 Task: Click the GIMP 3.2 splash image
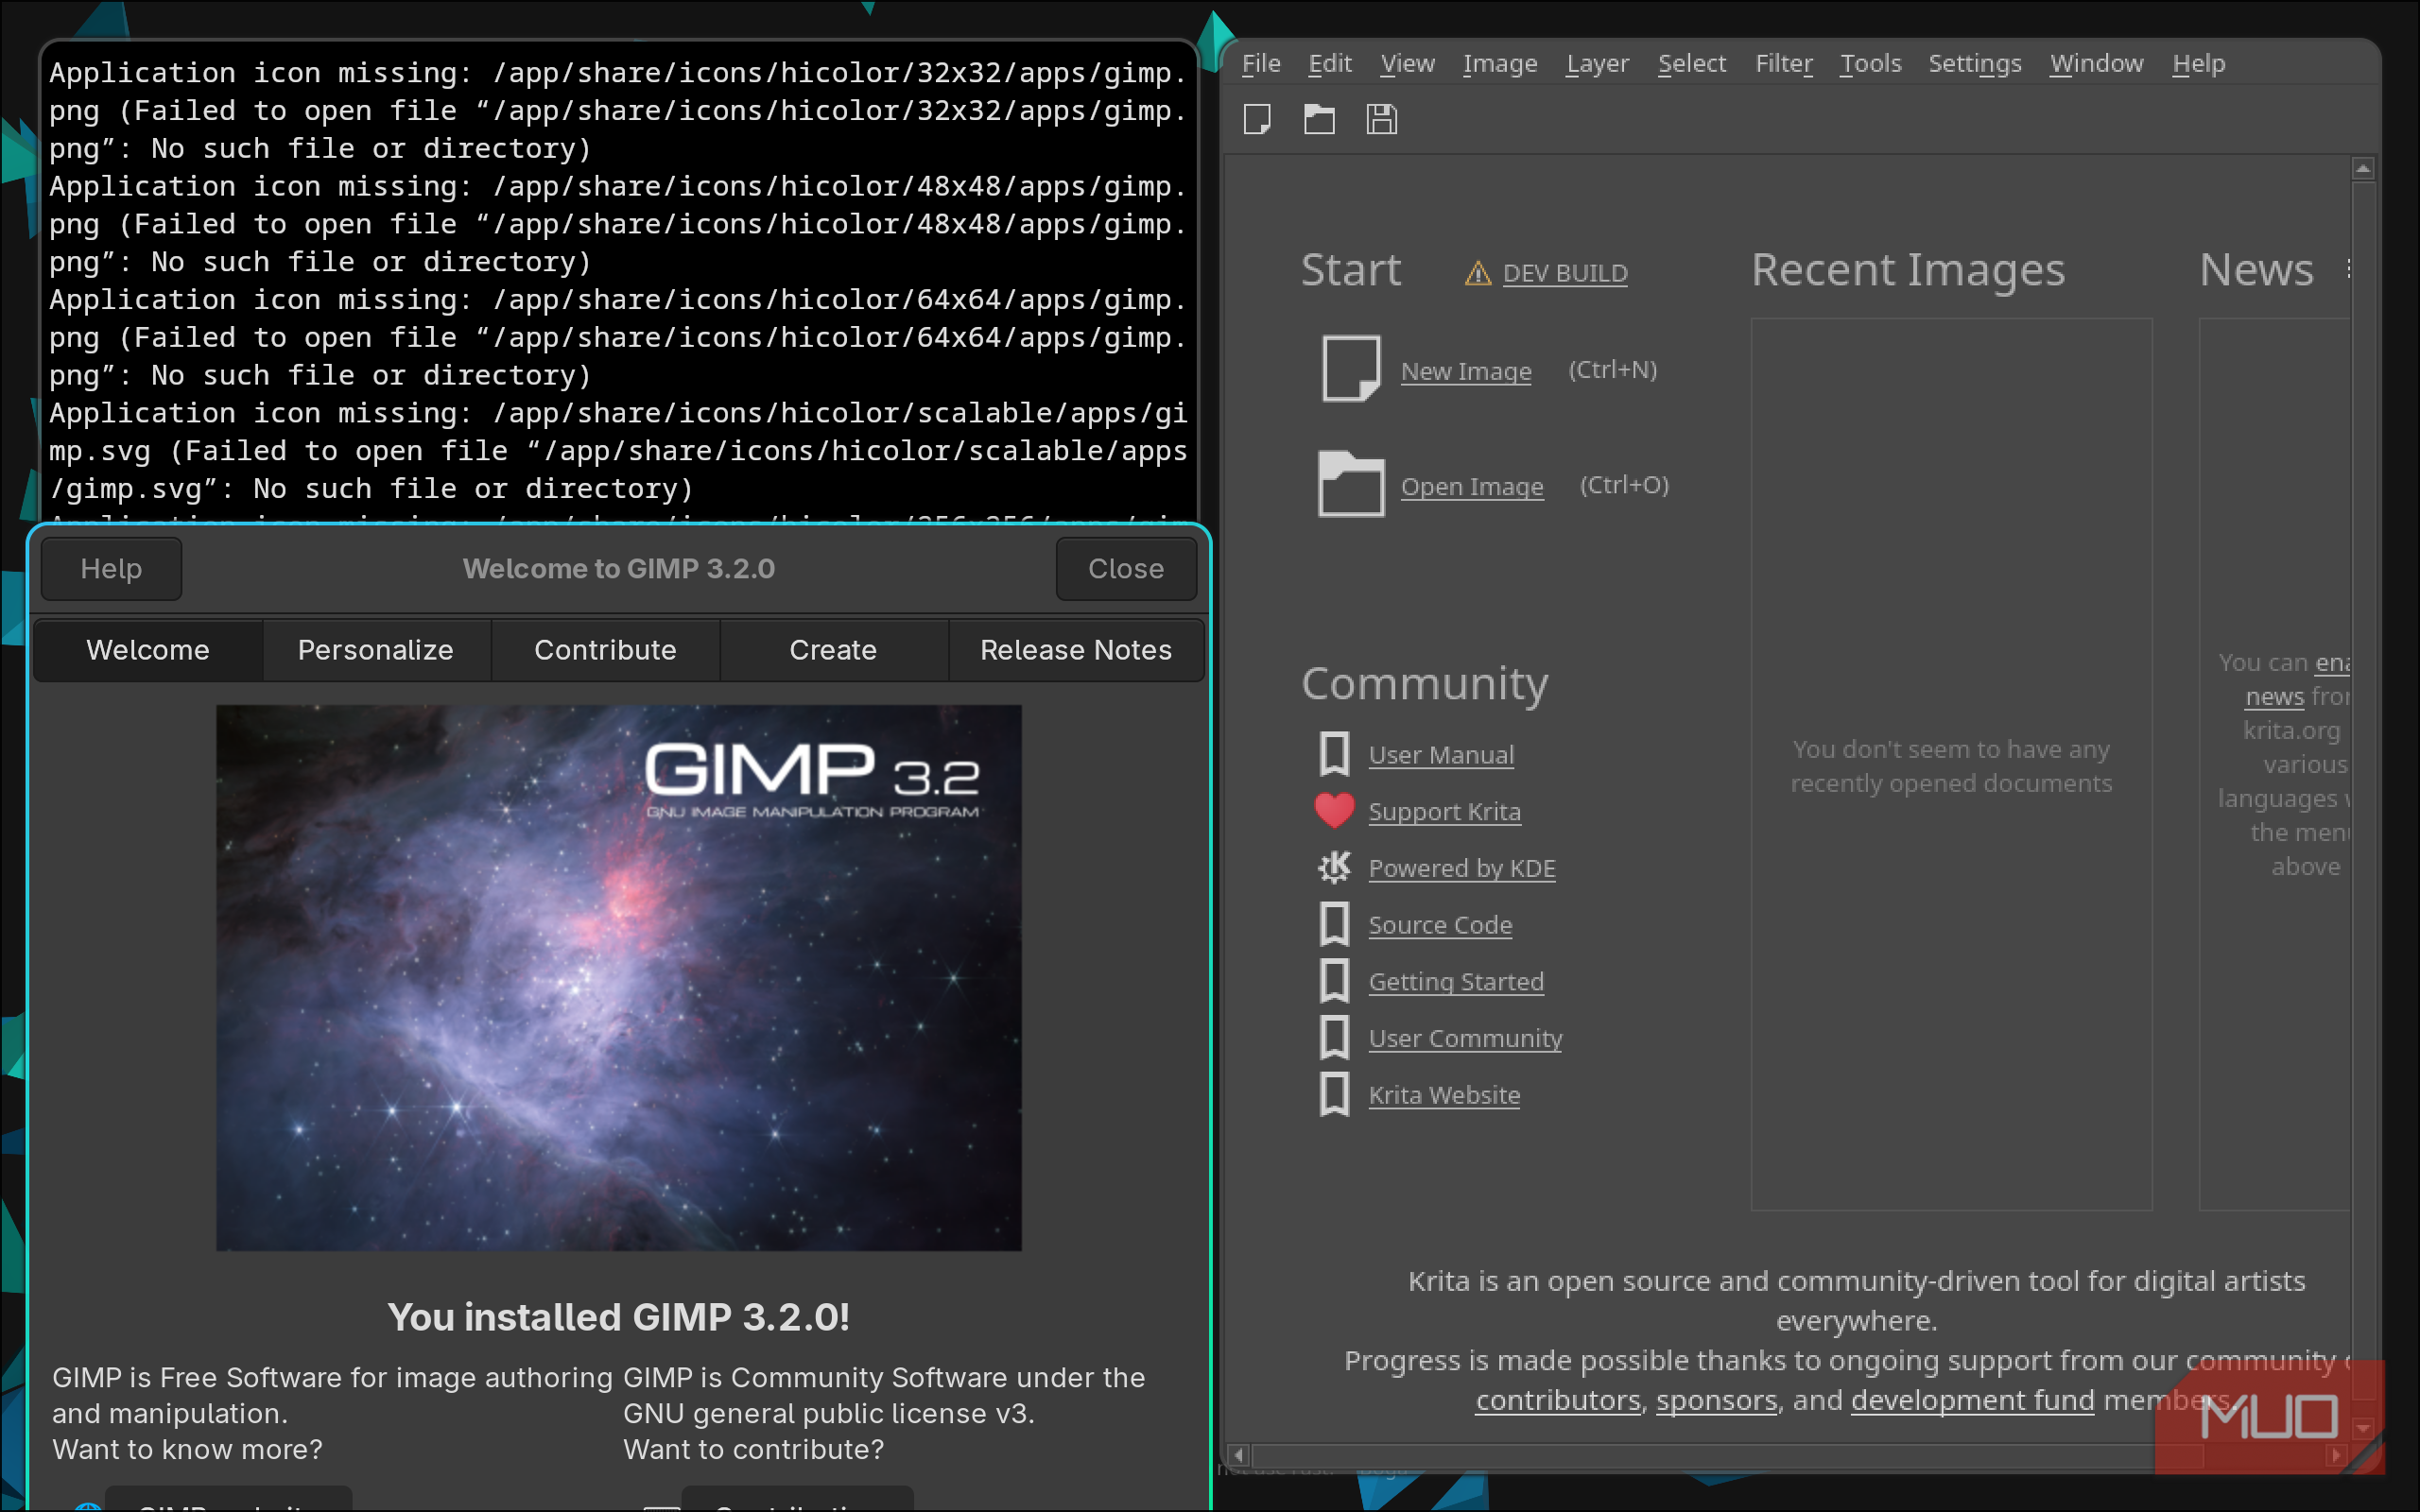(619, 978)
